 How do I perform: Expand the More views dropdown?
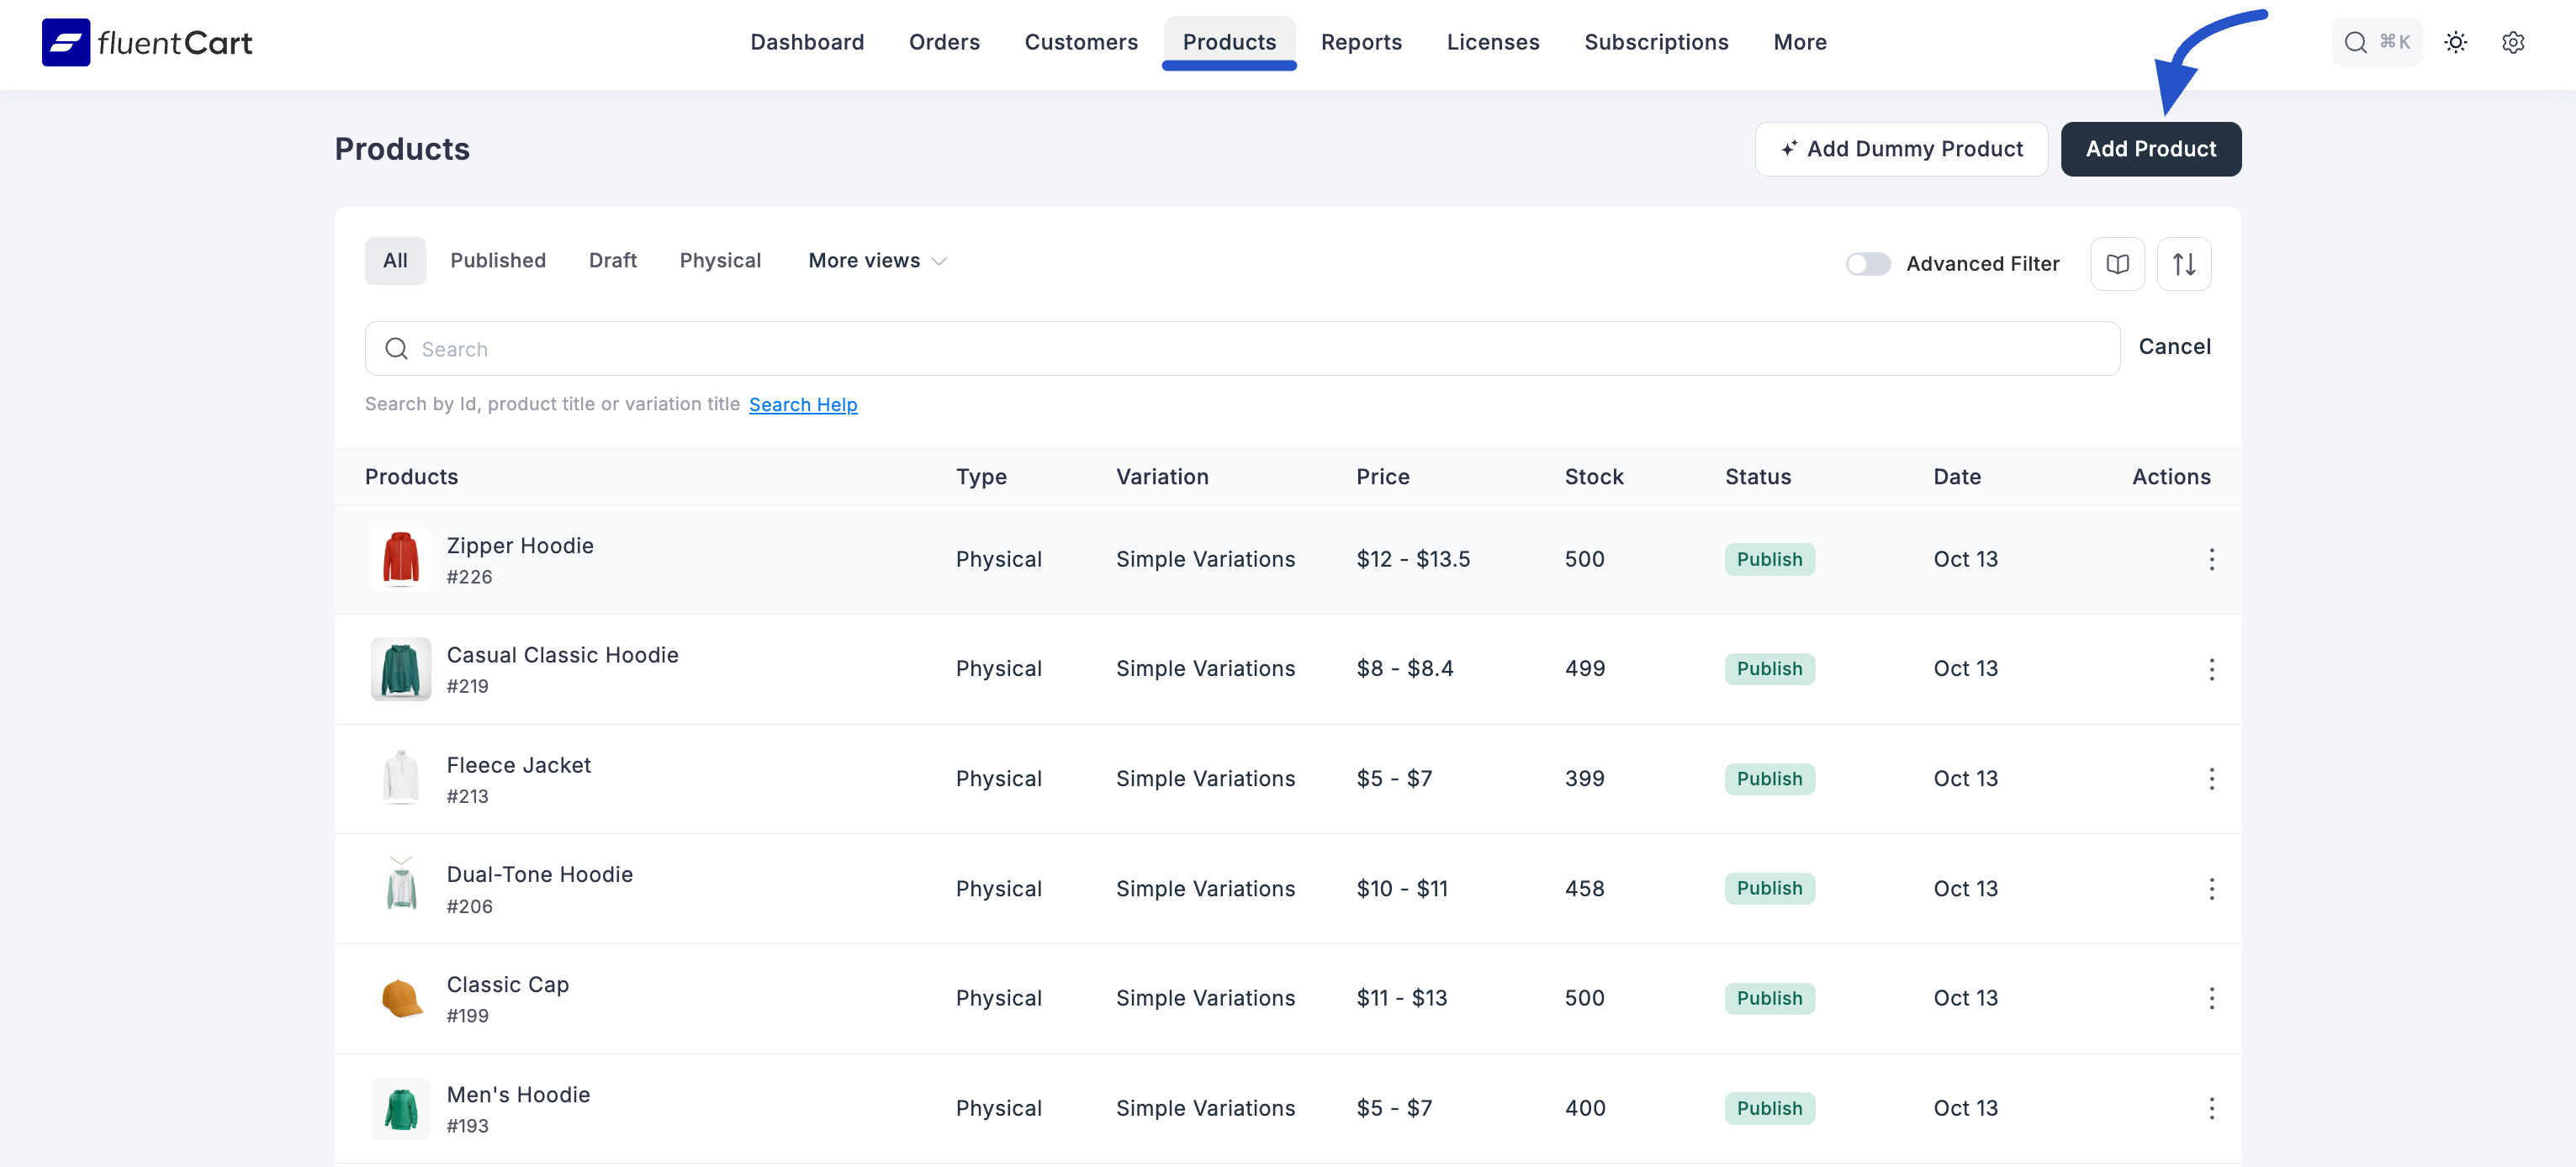876,260
